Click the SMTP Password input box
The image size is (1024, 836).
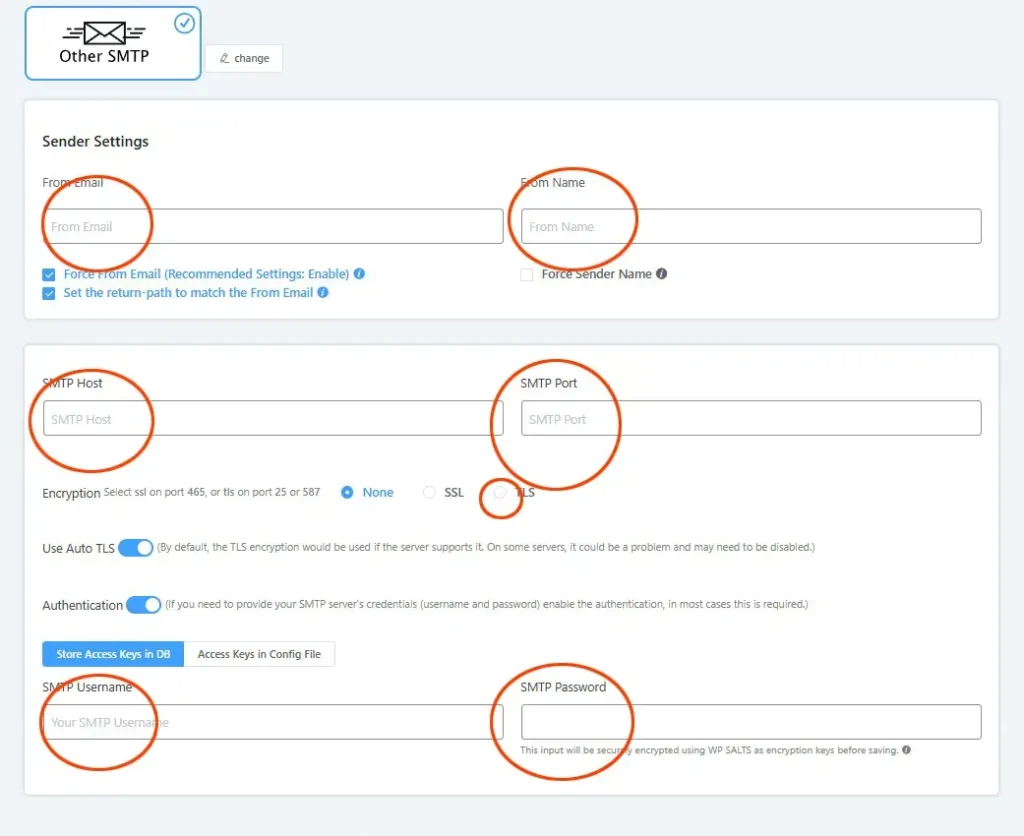(x=750, y=722)
